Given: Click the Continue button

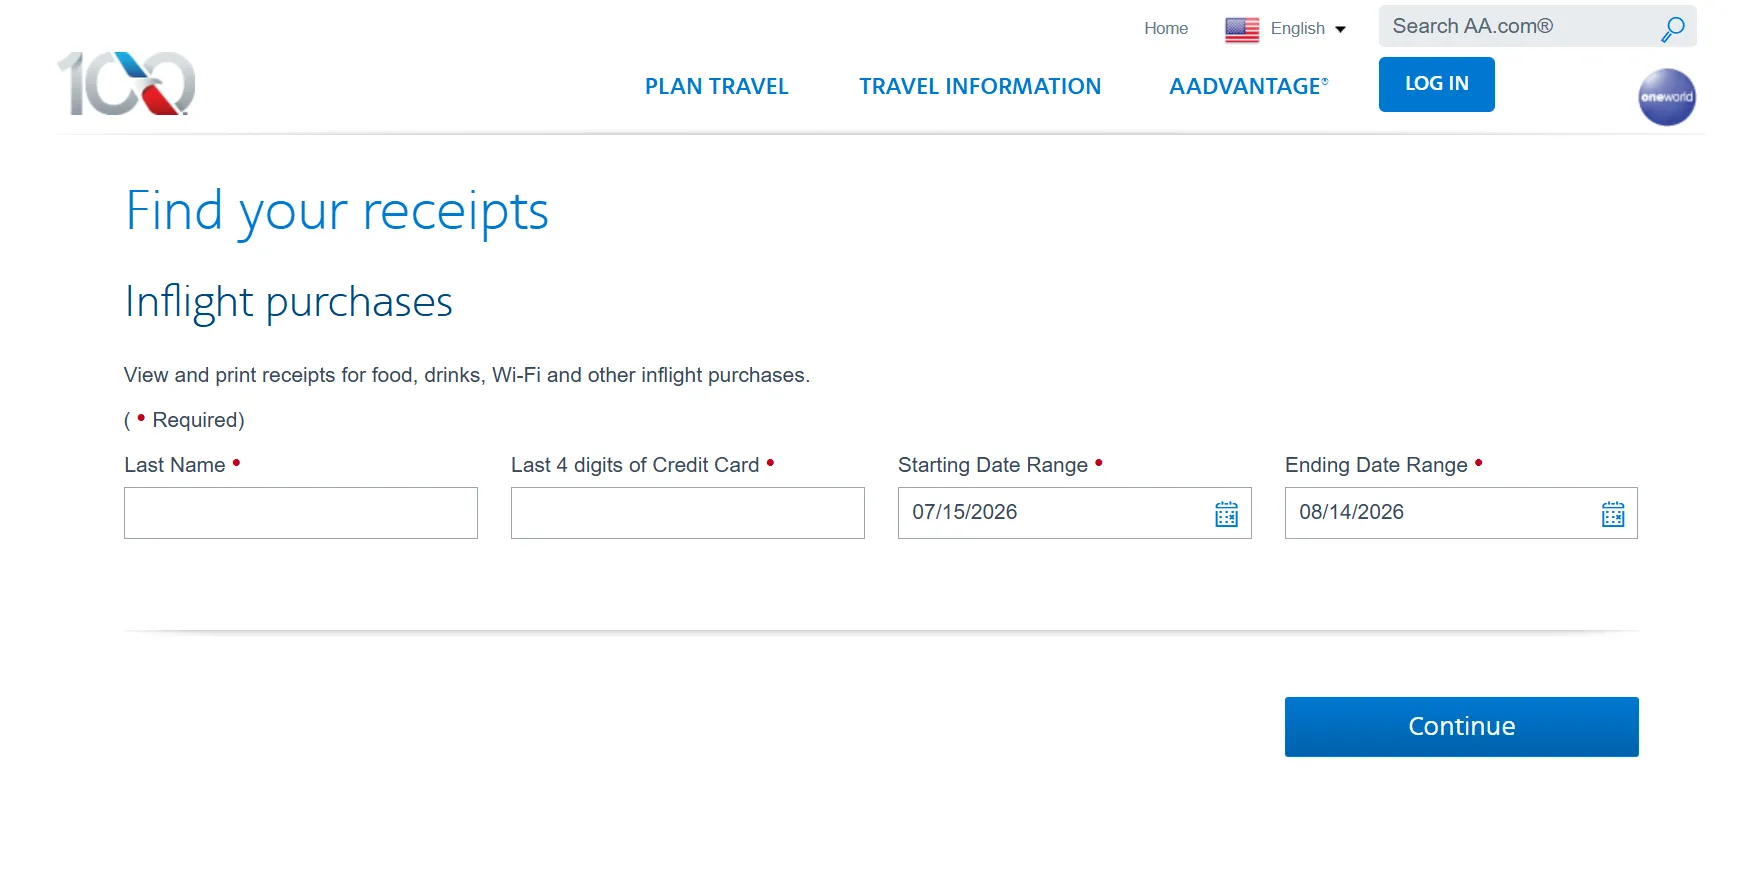Looking at the screenshot, I should pyautogui.click(x=1461, y=727).
